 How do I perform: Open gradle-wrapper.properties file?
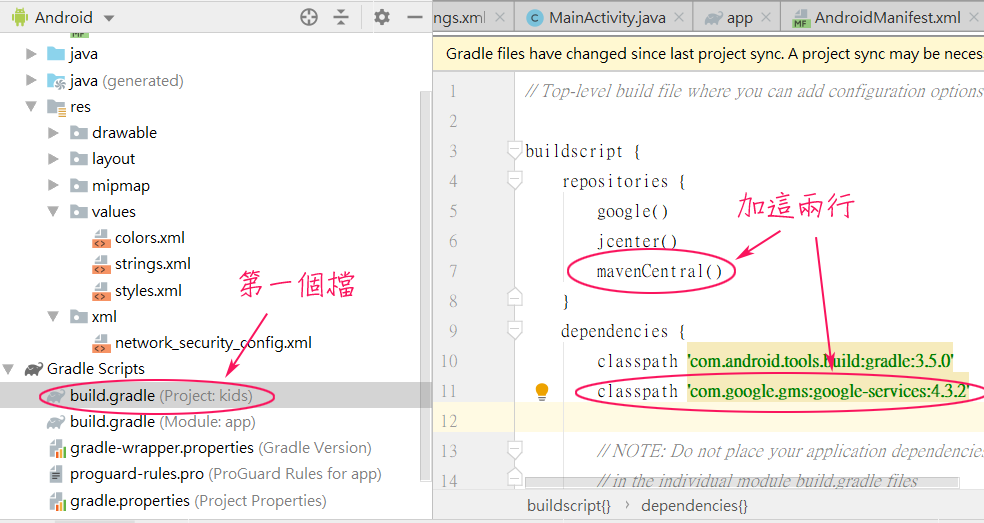(x=220, y=448)
